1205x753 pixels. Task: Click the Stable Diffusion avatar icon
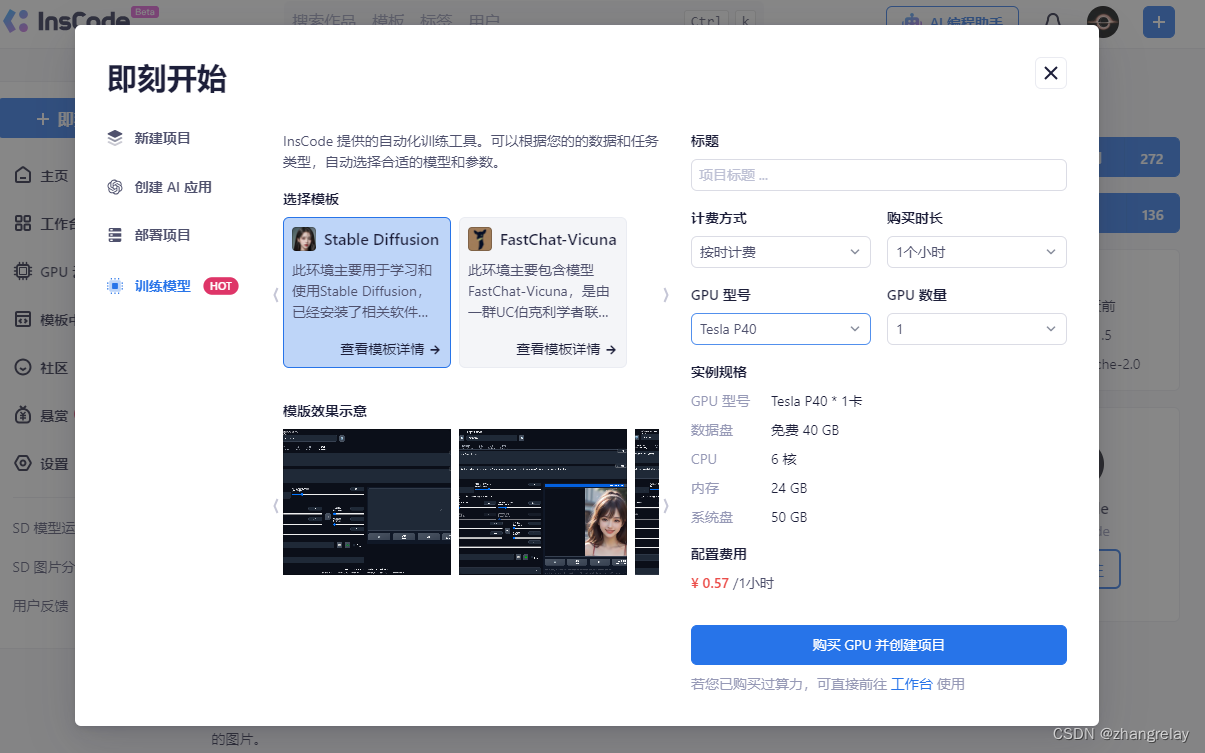click(x=304, y=239)
